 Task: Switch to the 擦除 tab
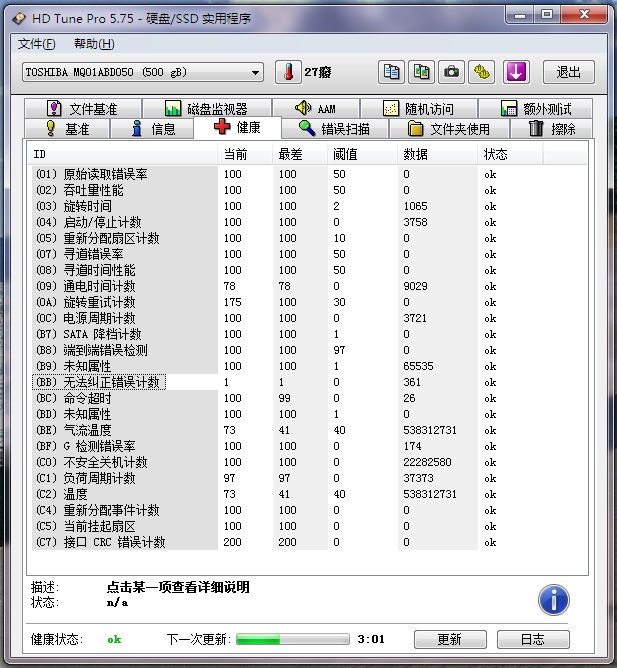551,129
